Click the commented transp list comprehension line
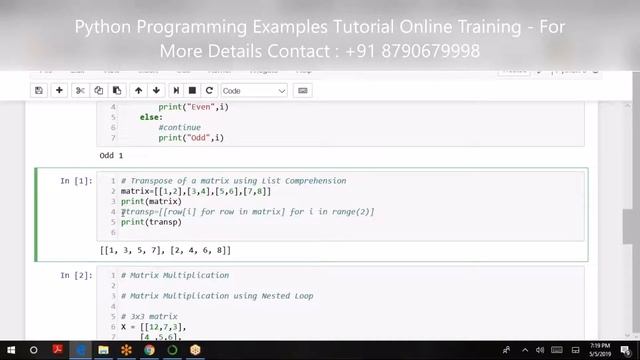This screenshot has height=360, width=640. (x=247, y=212)
